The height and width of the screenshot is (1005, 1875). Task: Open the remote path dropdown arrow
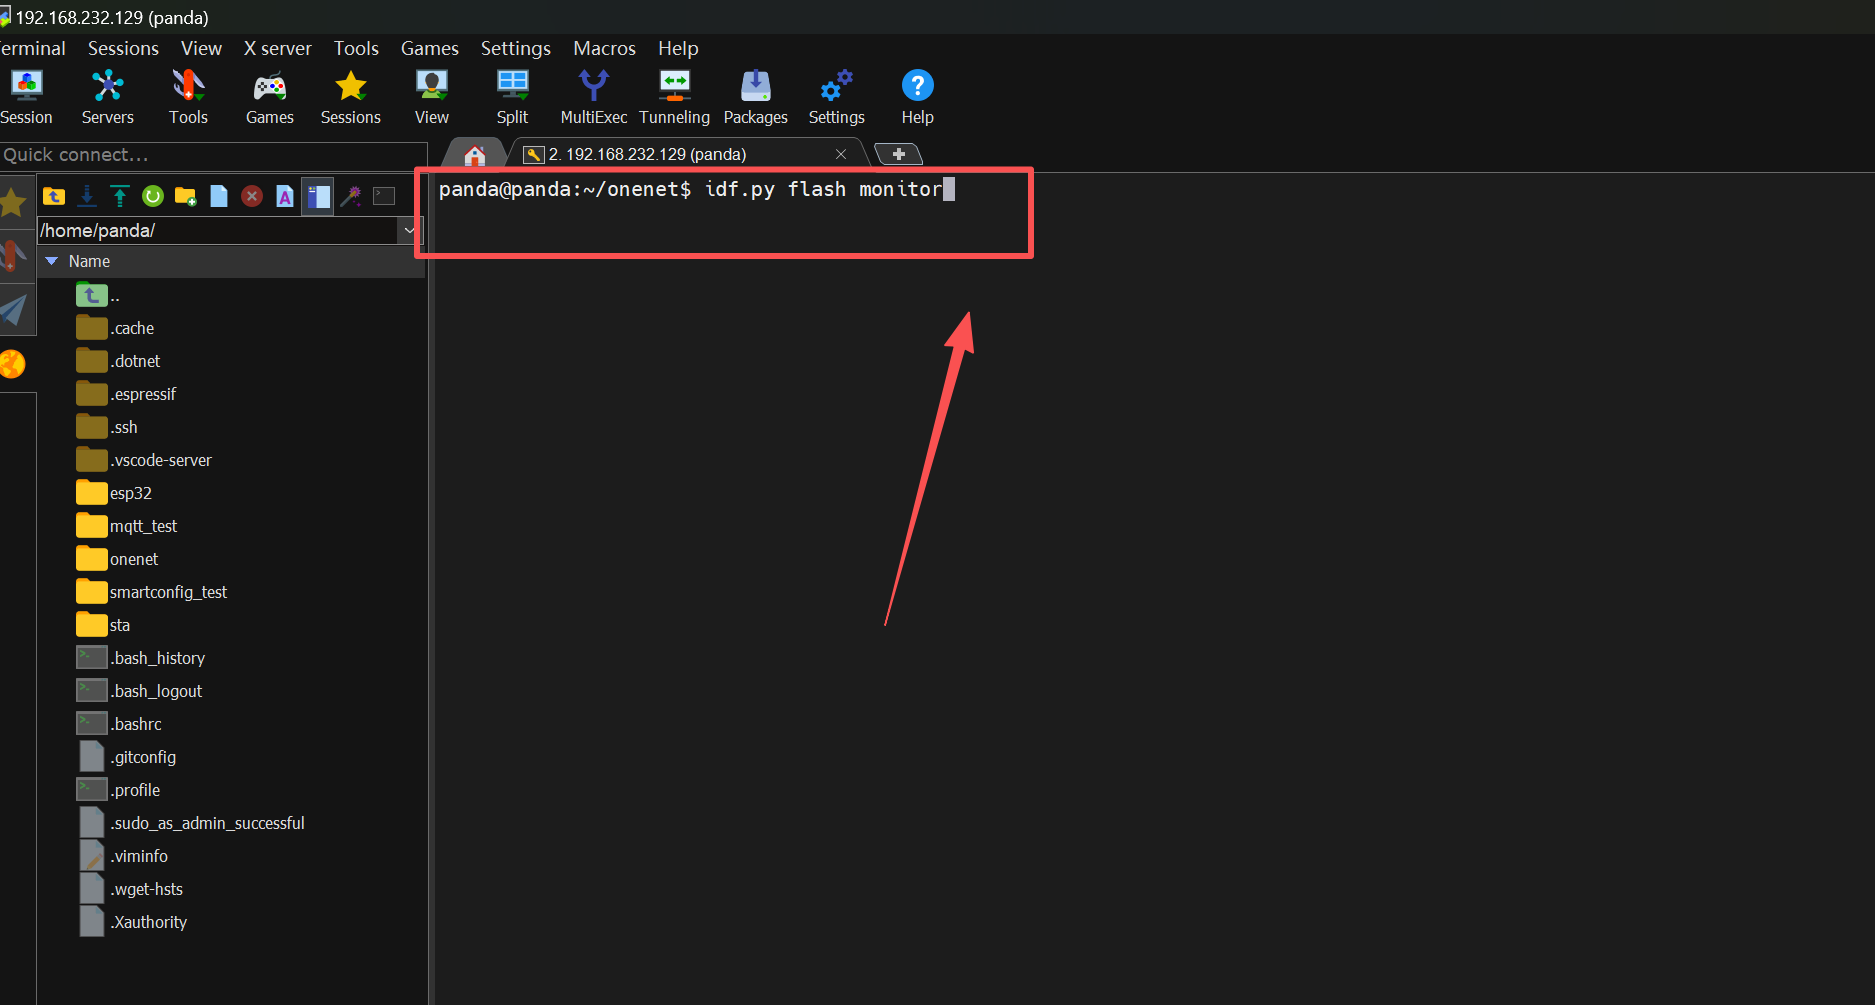point(409,230)
